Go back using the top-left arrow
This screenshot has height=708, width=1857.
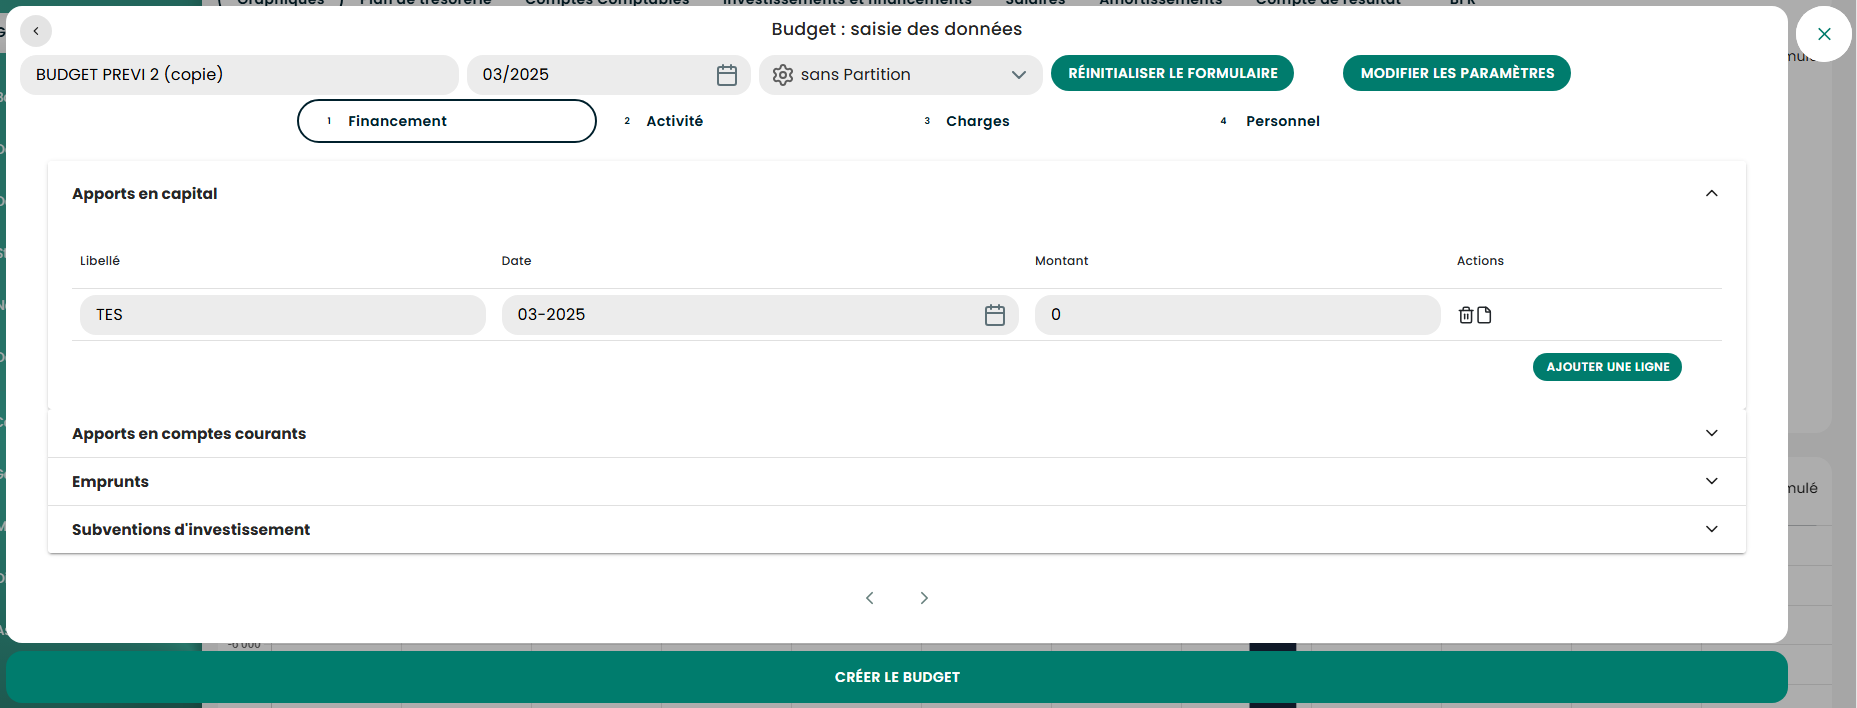click(x=36, y=31)
